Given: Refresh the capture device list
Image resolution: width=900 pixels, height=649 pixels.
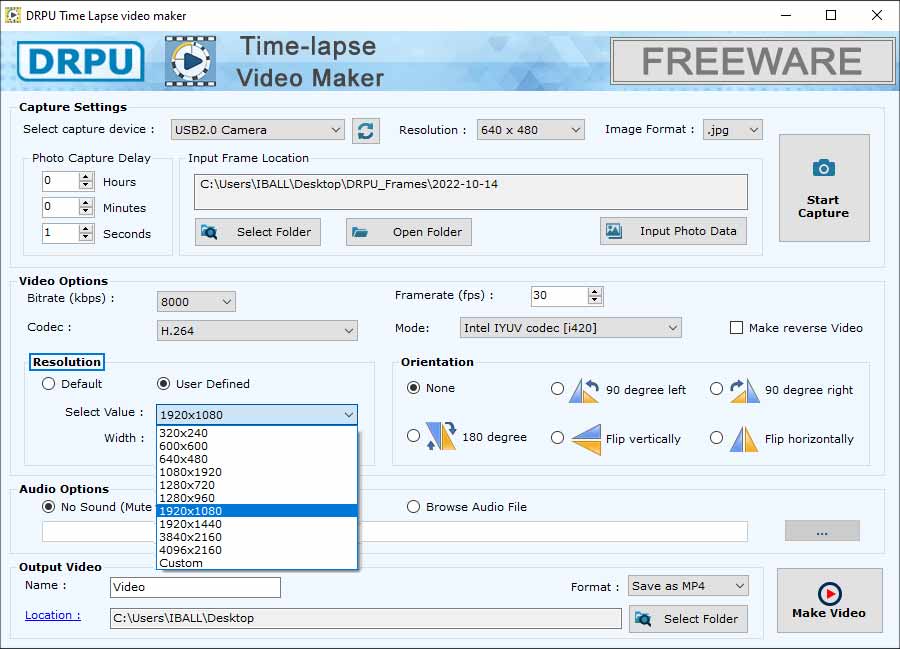Looking at the screenshot, I should point(366,131).
